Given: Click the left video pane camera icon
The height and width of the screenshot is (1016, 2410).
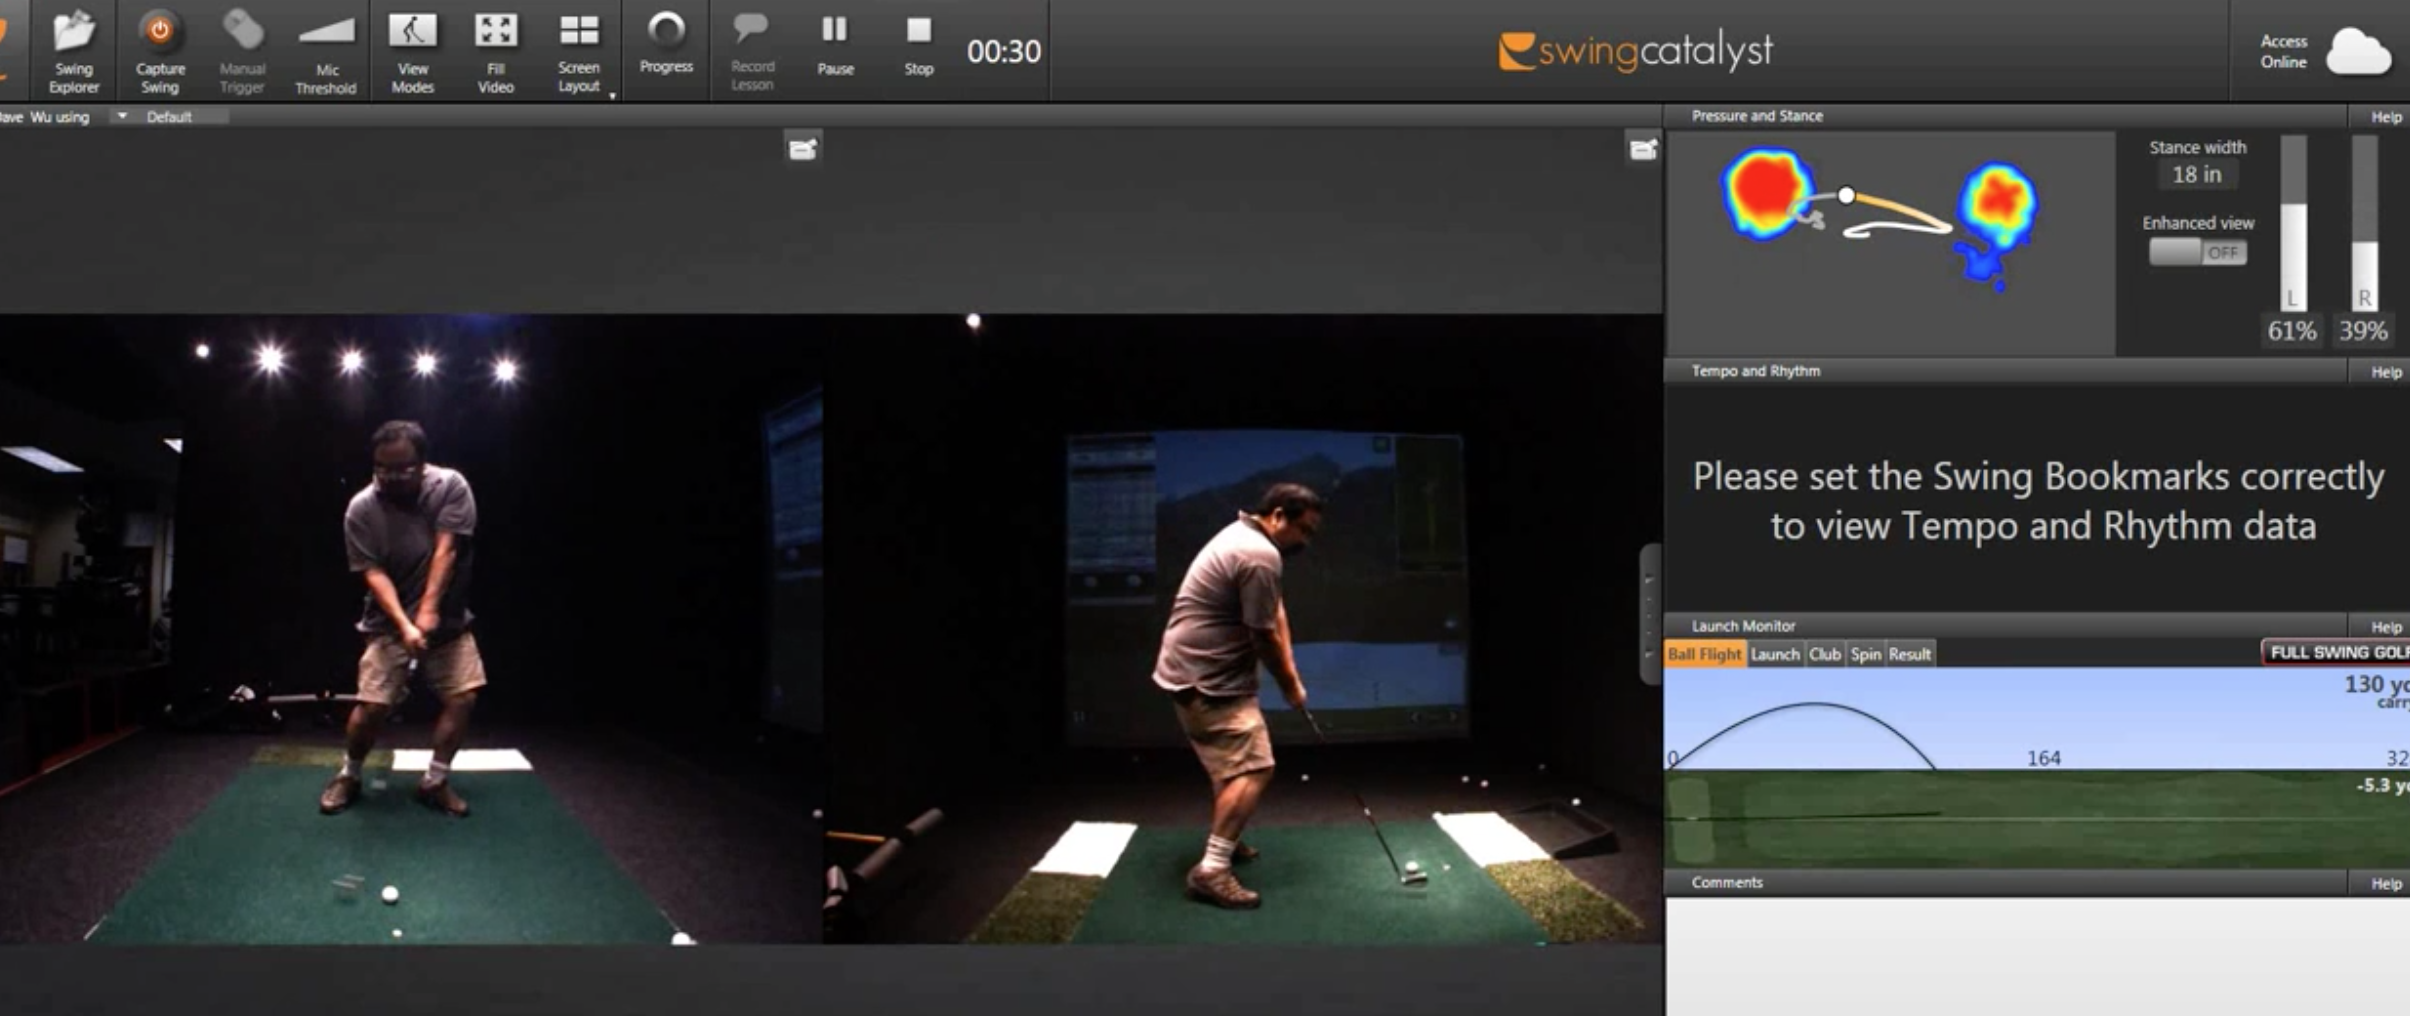Looking at the screenshot, I should [x=802, y=150].
